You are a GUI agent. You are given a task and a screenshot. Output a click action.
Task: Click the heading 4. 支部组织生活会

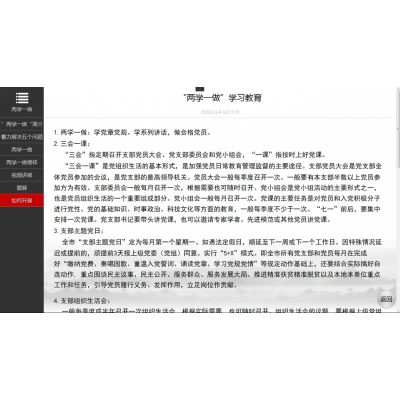coord(82,301)
